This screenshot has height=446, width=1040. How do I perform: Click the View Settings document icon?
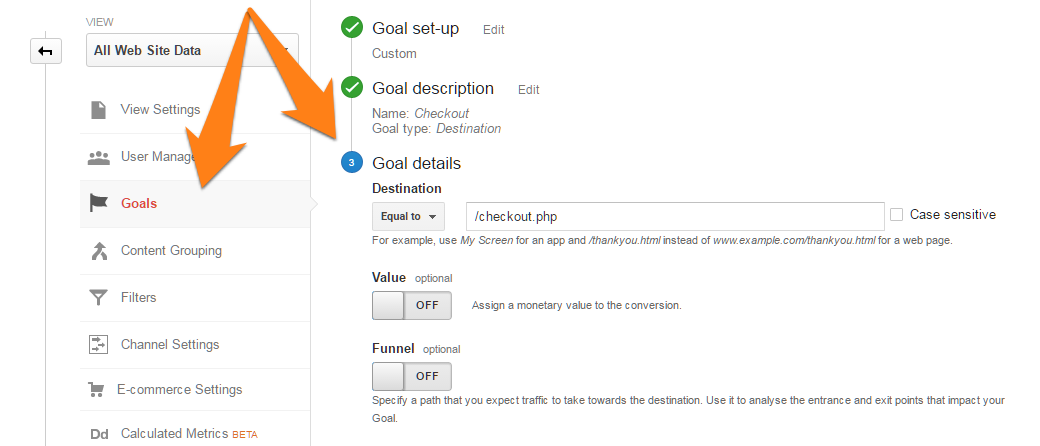[98, 110]
